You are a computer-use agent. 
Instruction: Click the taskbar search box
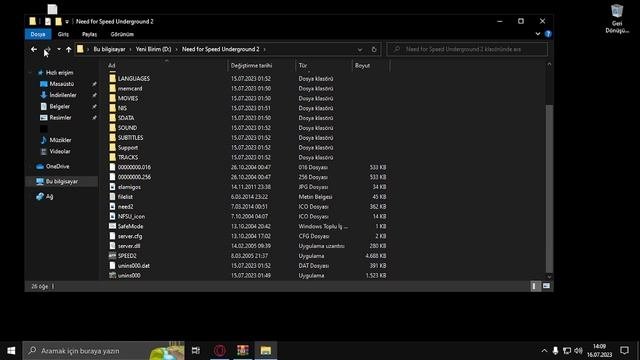click(103, 351)
